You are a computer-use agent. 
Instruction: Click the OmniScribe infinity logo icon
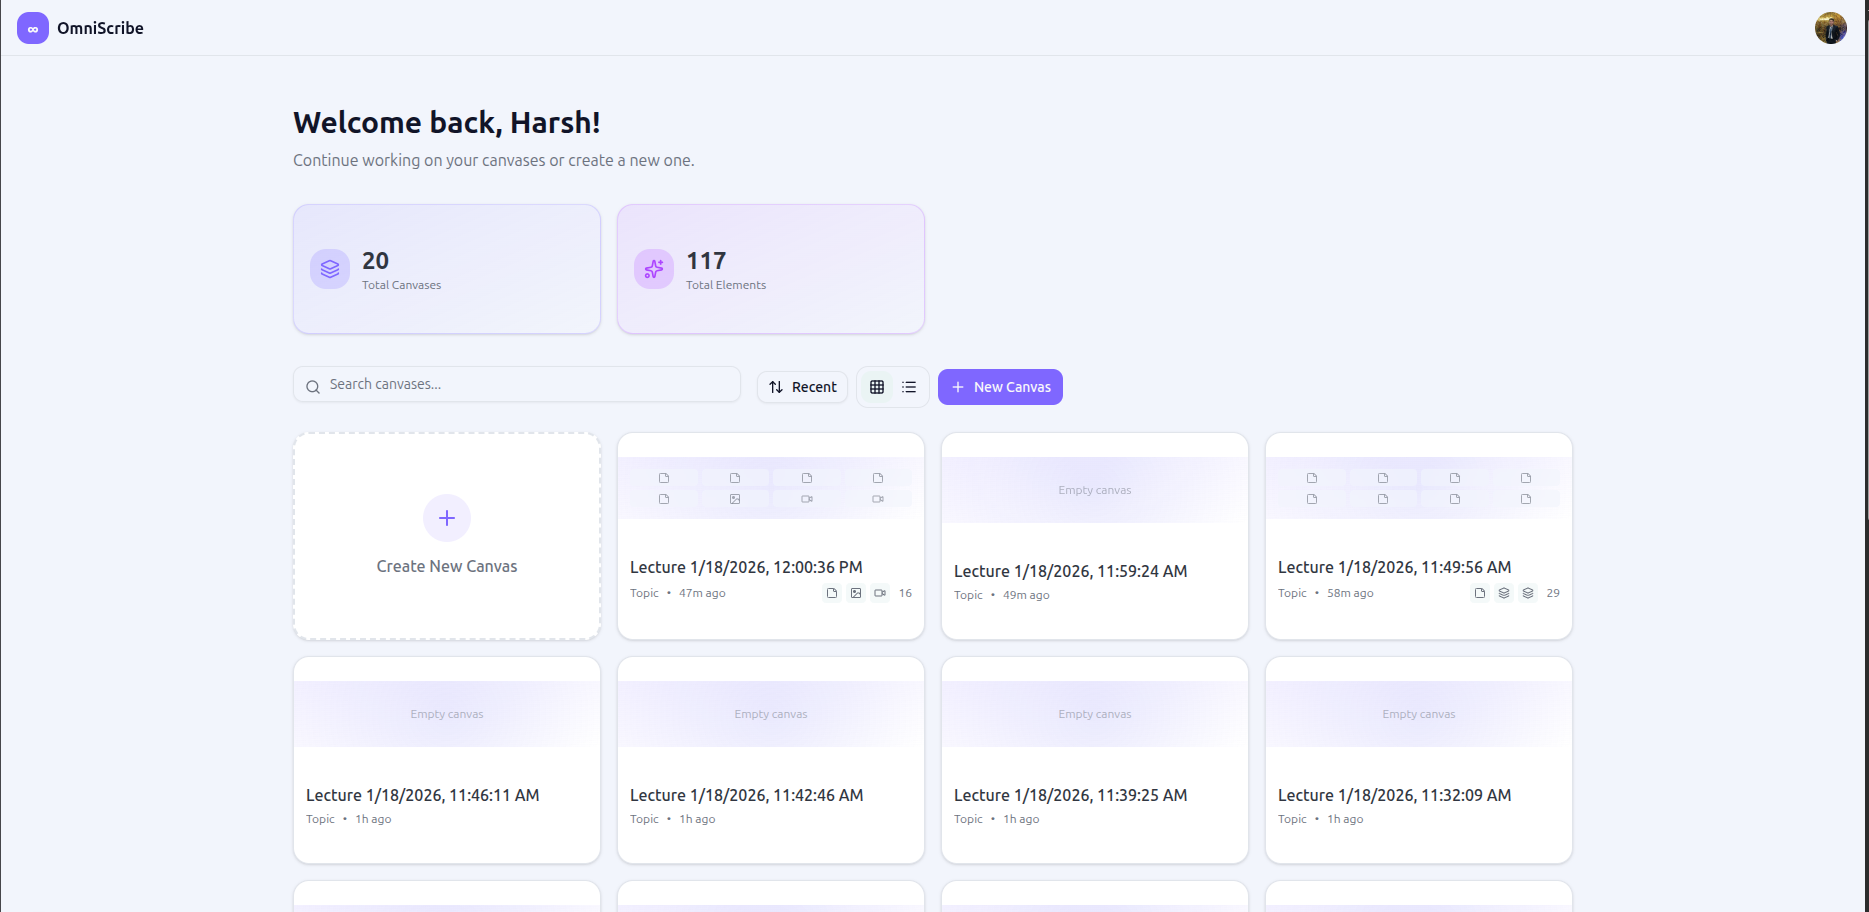point(33,28)
